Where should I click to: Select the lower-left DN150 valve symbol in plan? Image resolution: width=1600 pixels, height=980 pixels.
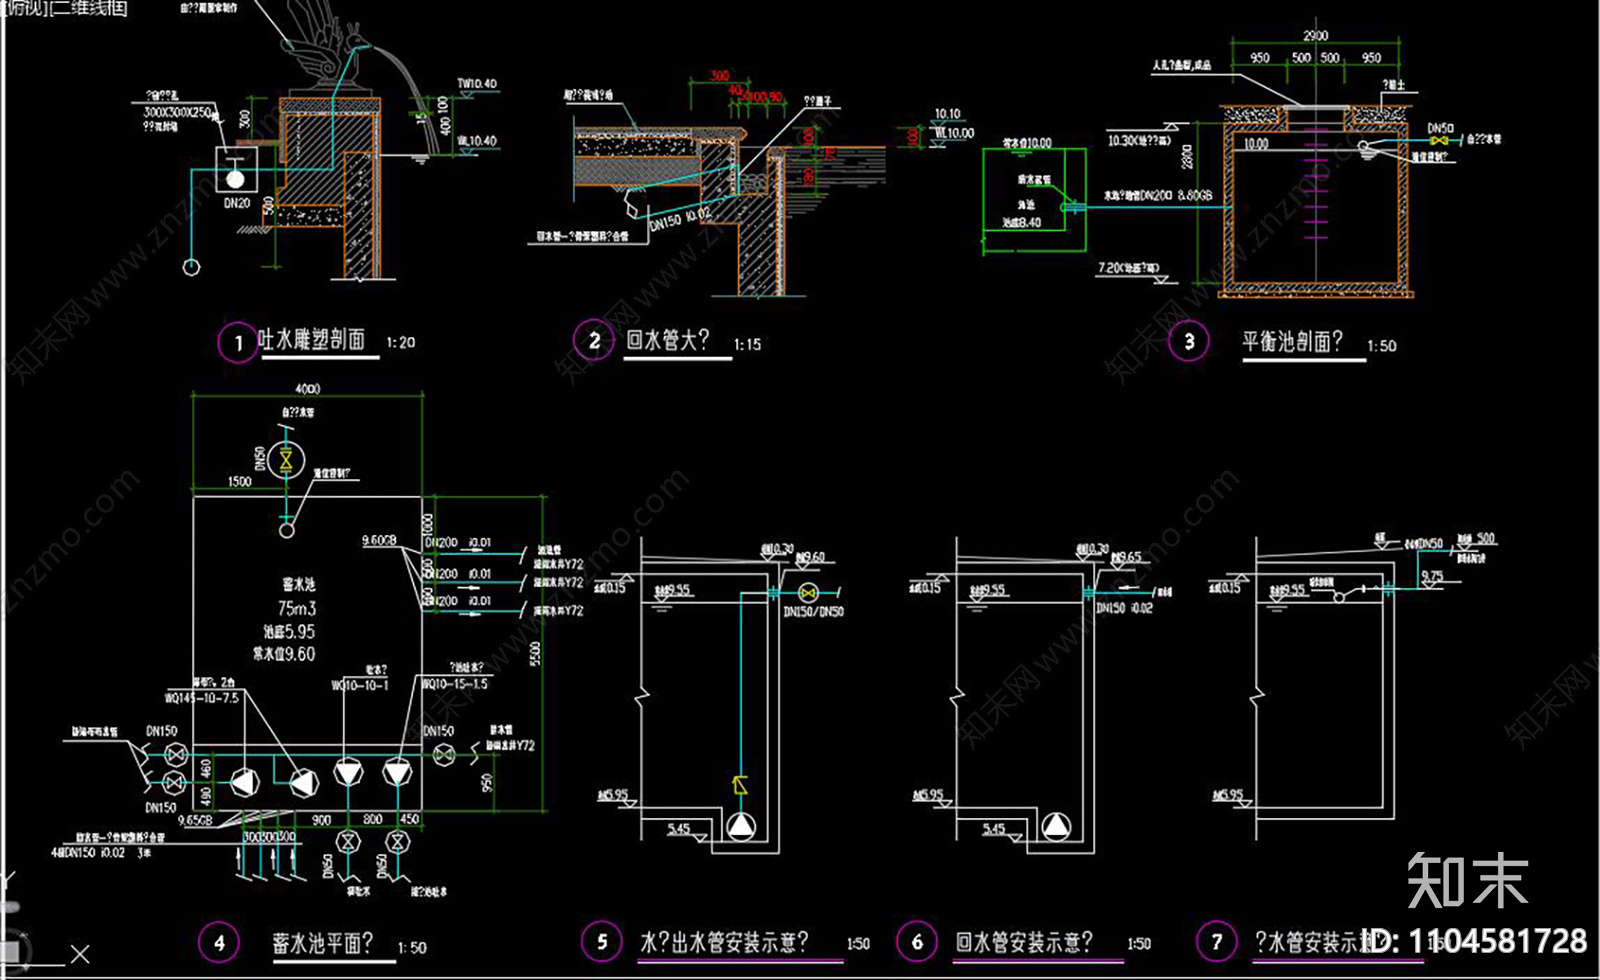(174, 781)
